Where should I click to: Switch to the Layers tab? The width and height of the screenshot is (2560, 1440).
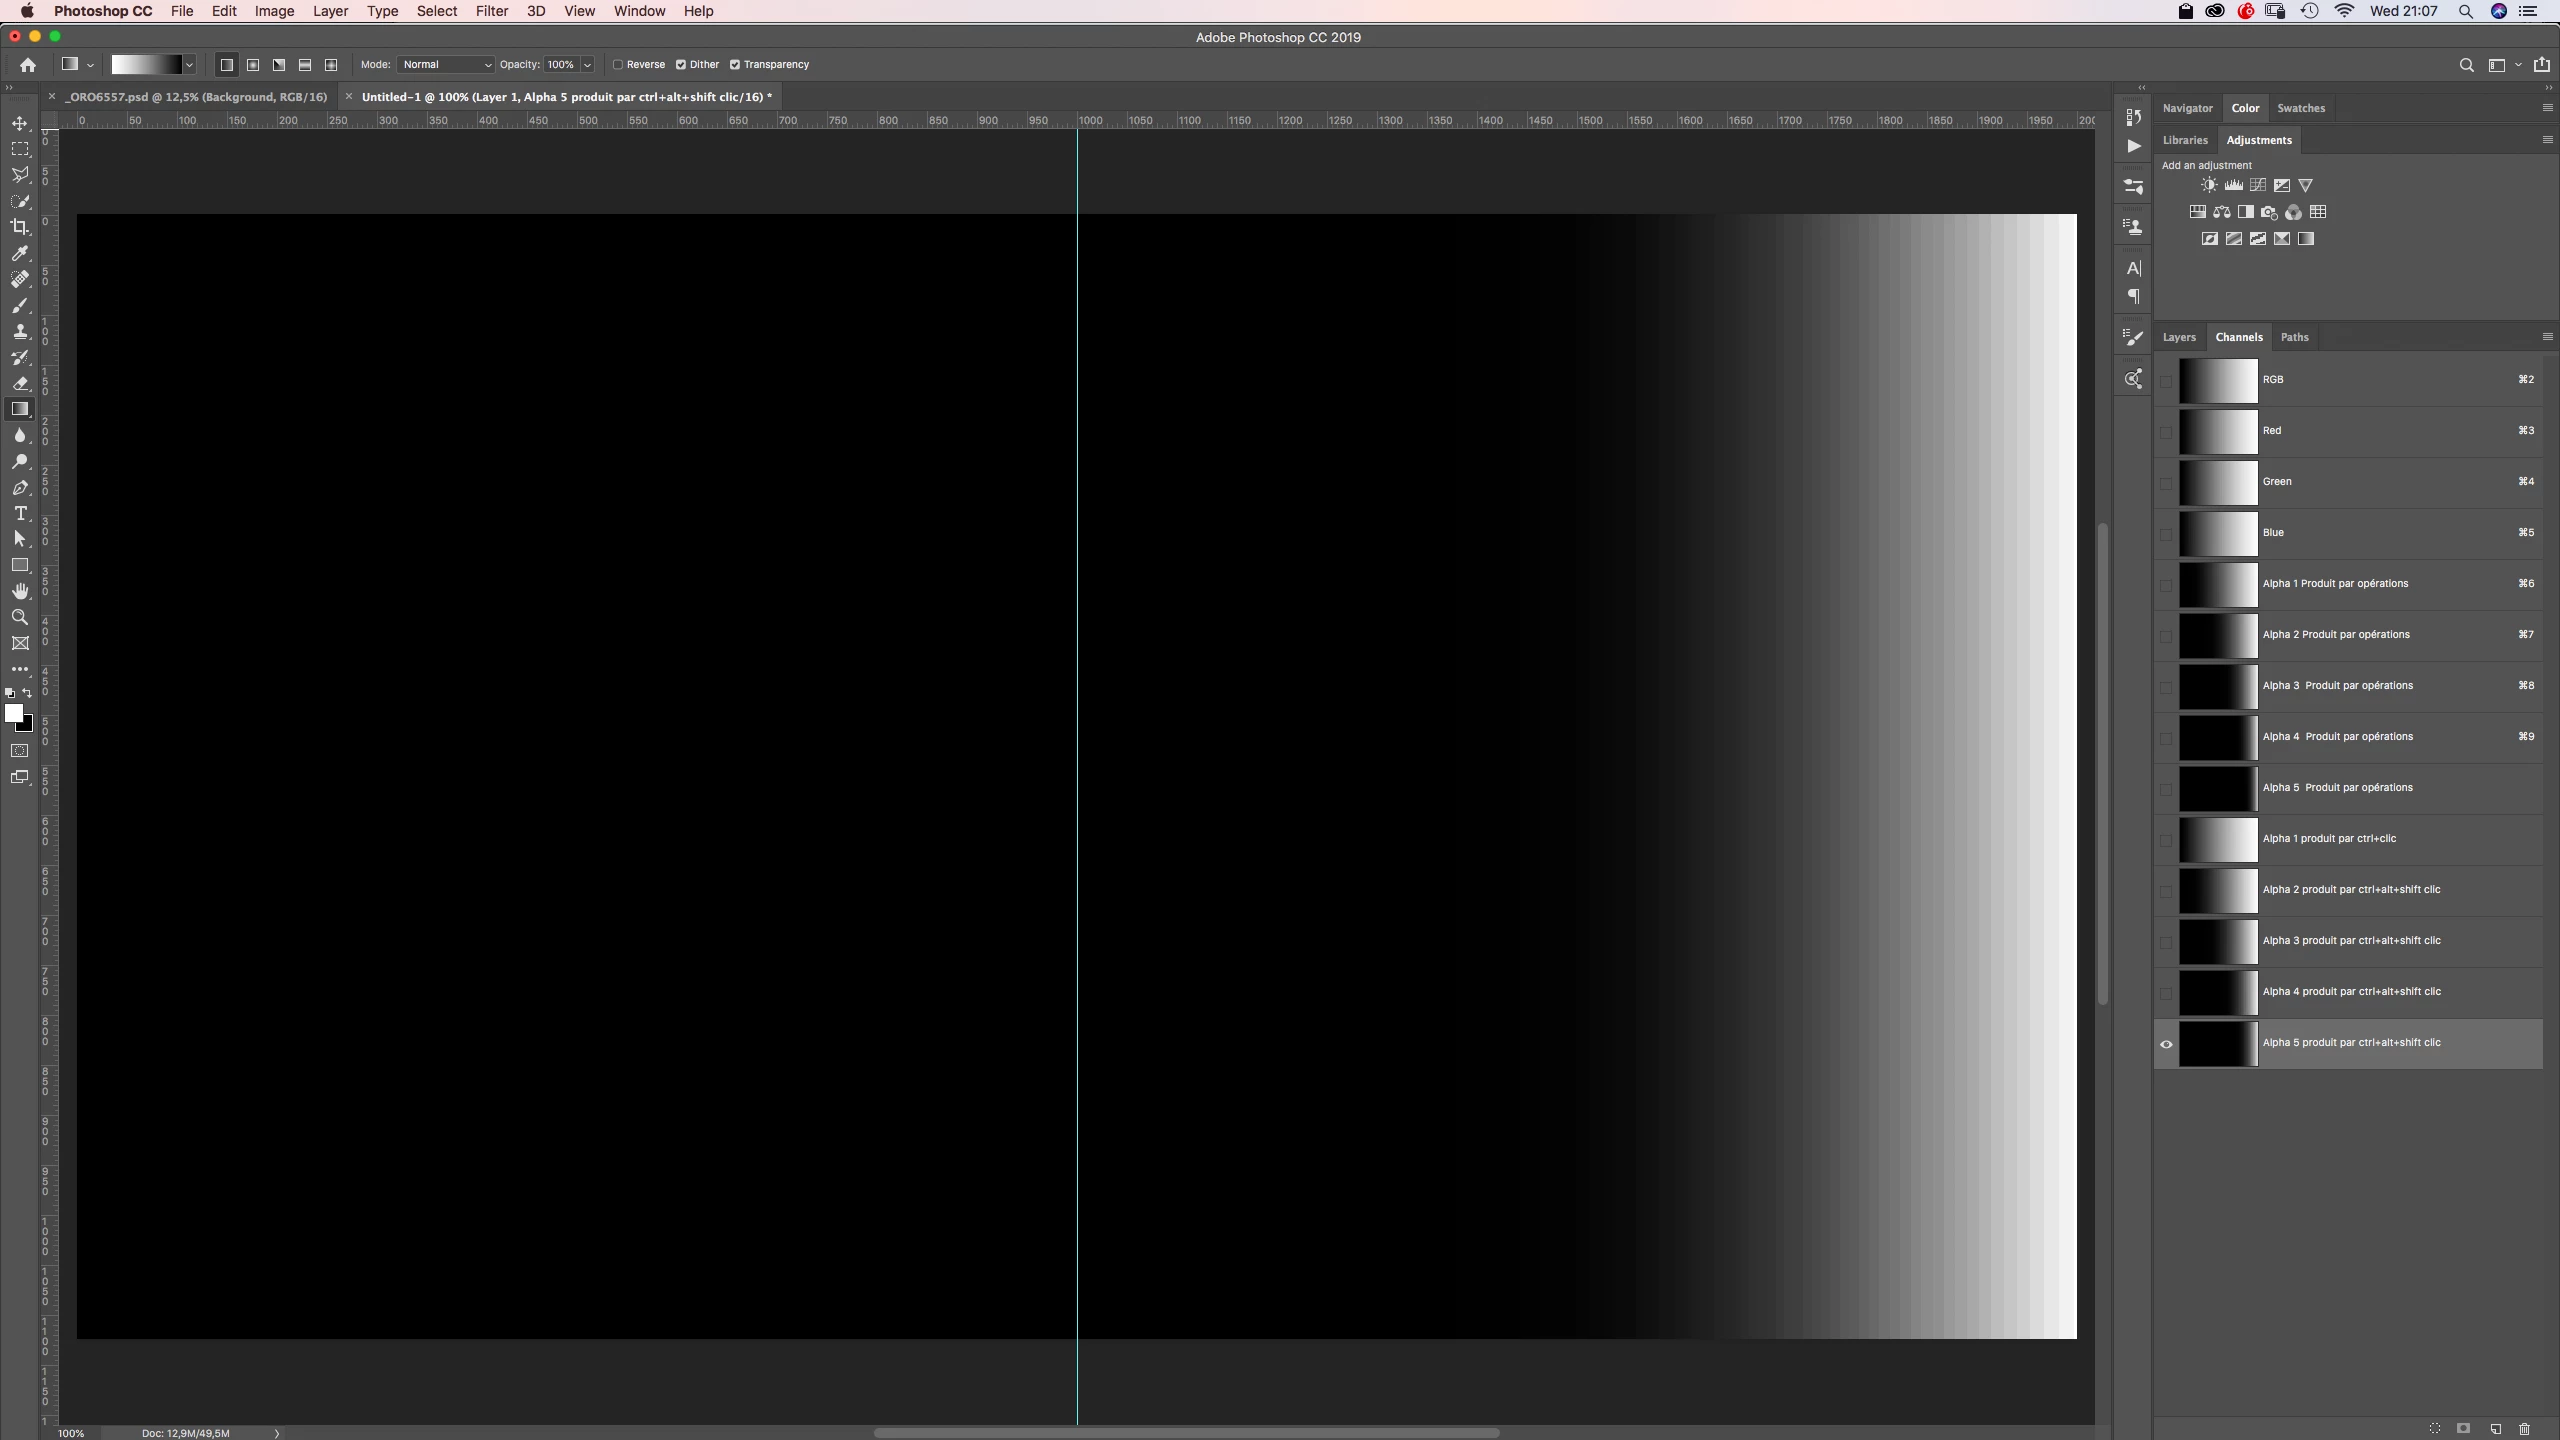(x=2179, y=337)
